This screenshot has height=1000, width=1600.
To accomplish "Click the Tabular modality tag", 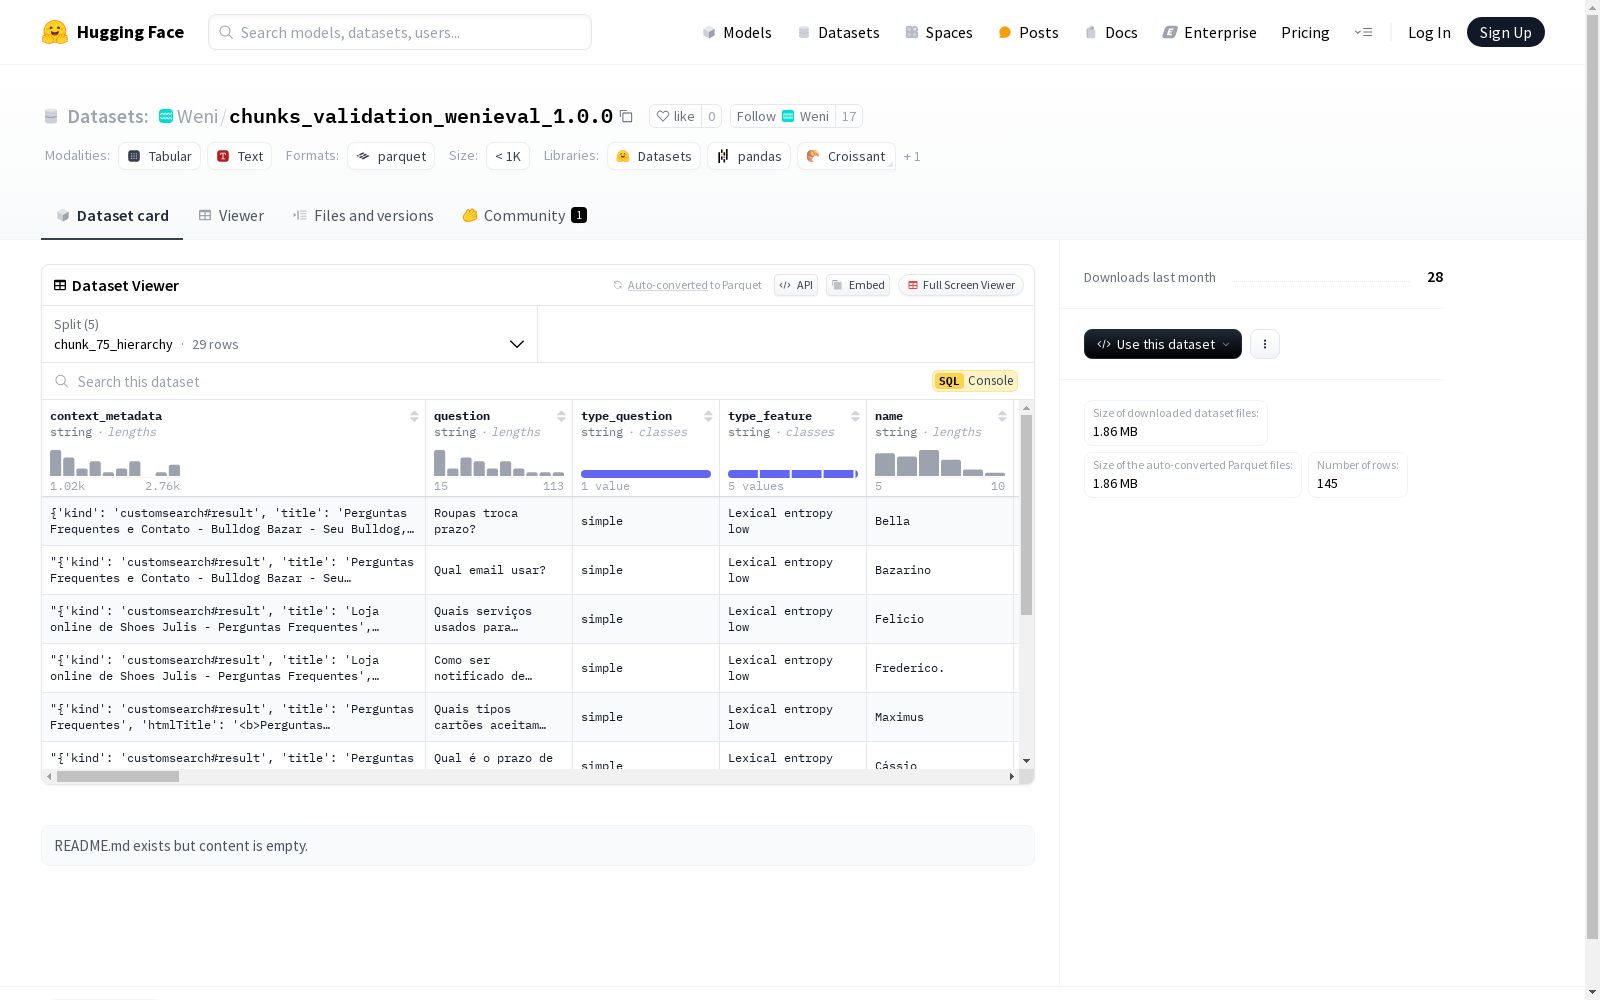I will 160,156.
